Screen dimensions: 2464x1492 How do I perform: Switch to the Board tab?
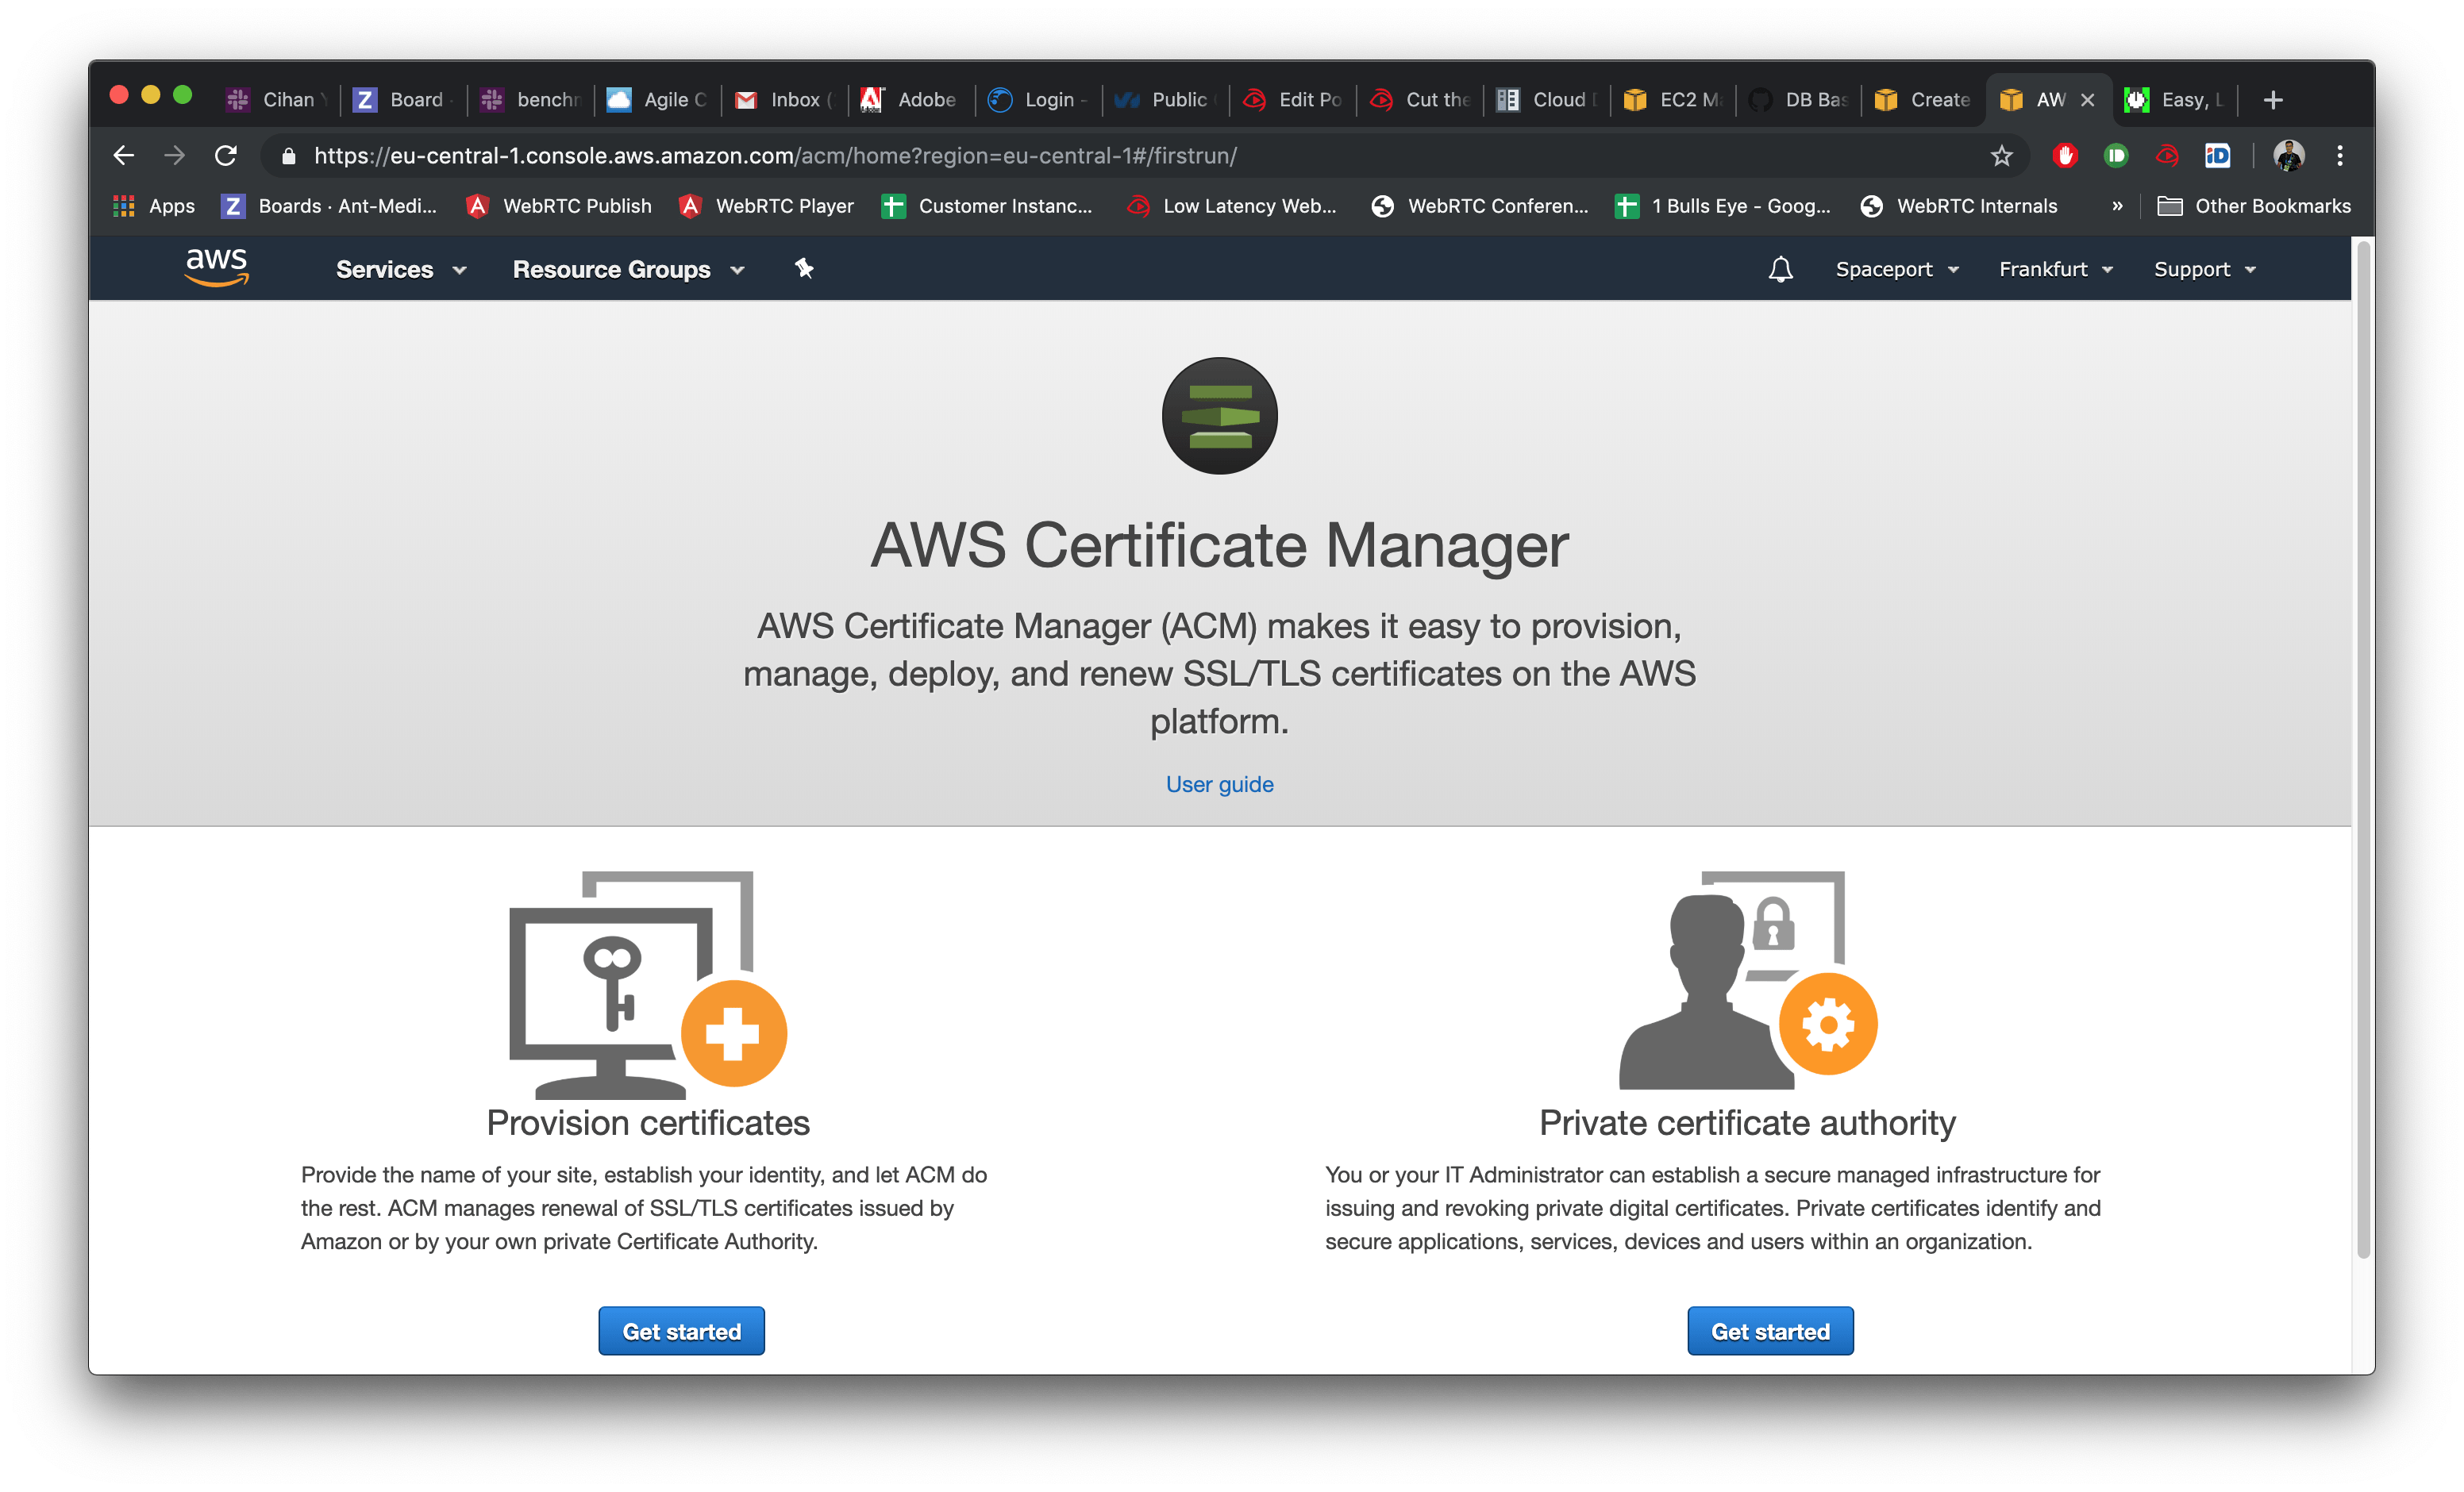403,100
